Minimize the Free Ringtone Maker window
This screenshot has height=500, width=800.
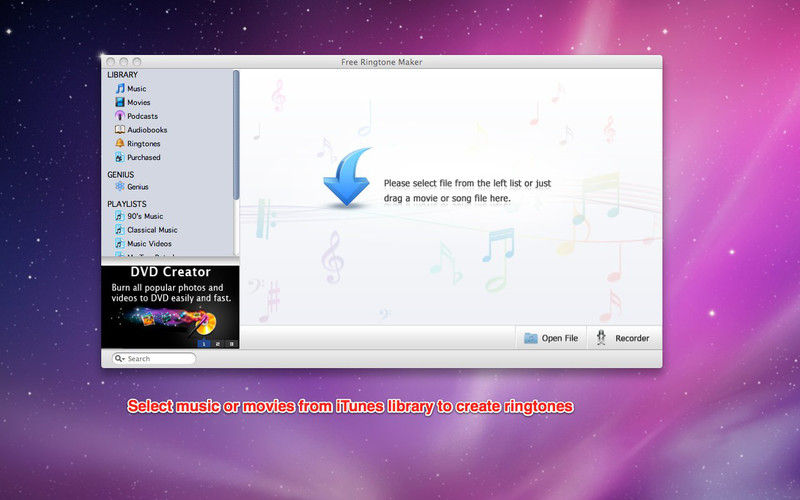124,62
